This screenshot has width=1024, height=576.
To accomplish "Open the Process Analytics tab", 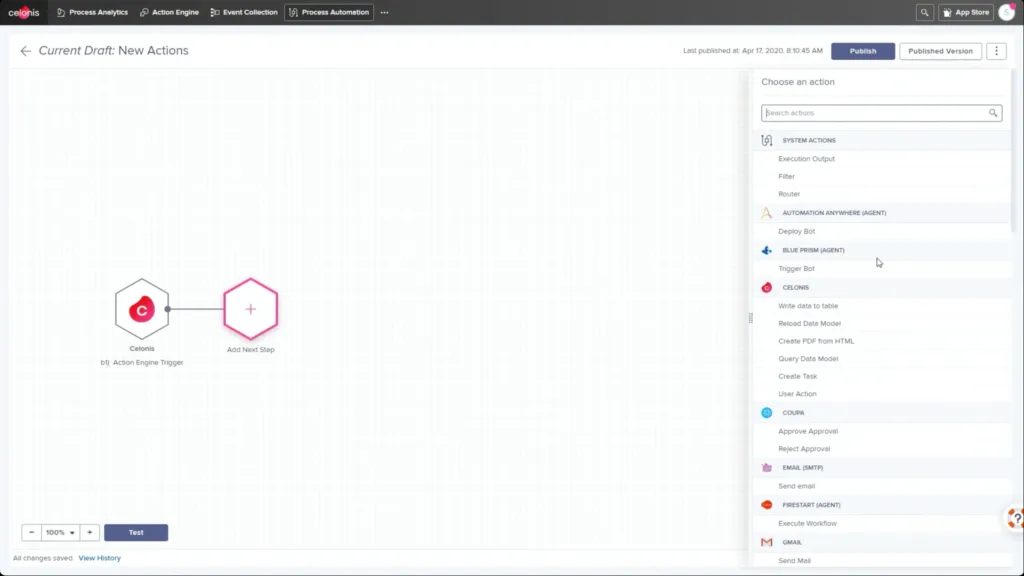I will pyautogui.click(x=92, y=12).
